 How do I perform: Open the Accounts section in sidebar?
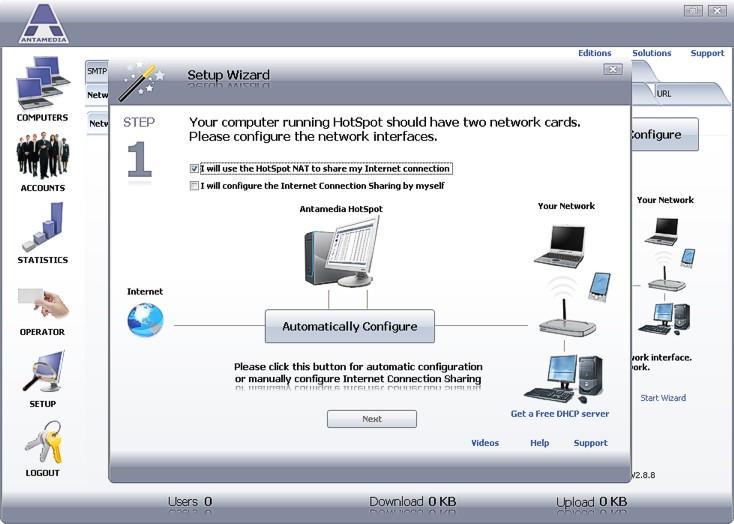tap(43, 162)
